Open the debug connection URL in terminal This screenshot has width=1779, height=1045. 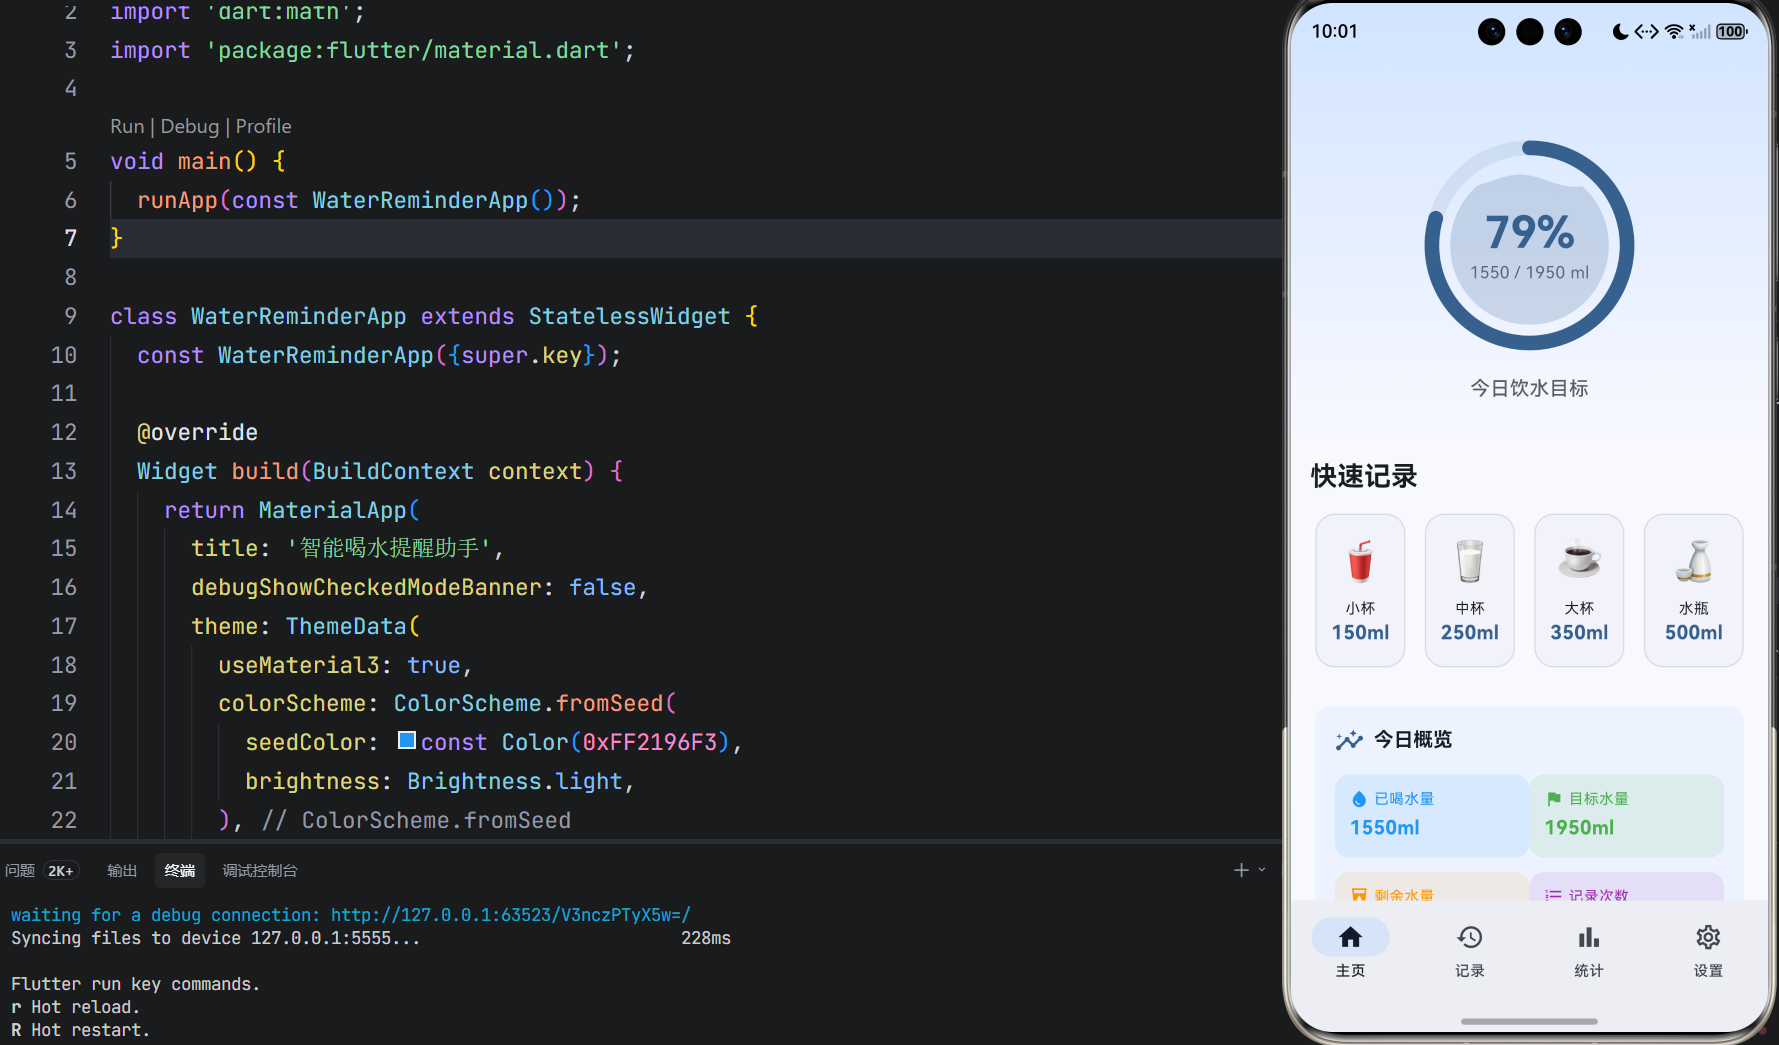[x=510, y=915]
